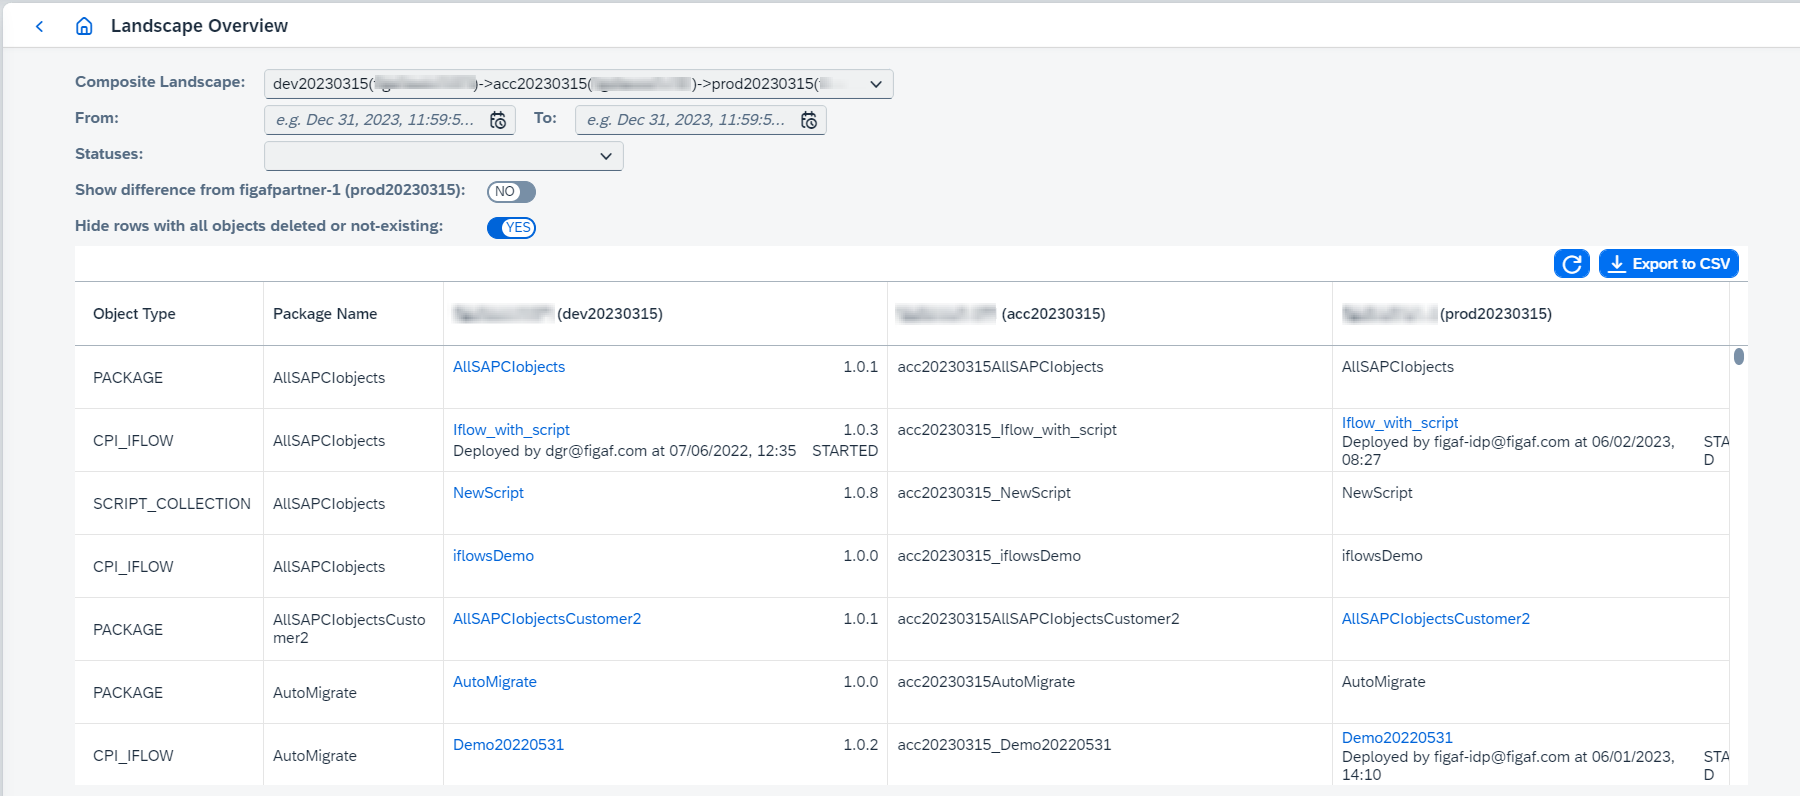Toggle Hide rows with deleted objects switch
This screenshot has width=1800, height=796.
pos(511,228)
